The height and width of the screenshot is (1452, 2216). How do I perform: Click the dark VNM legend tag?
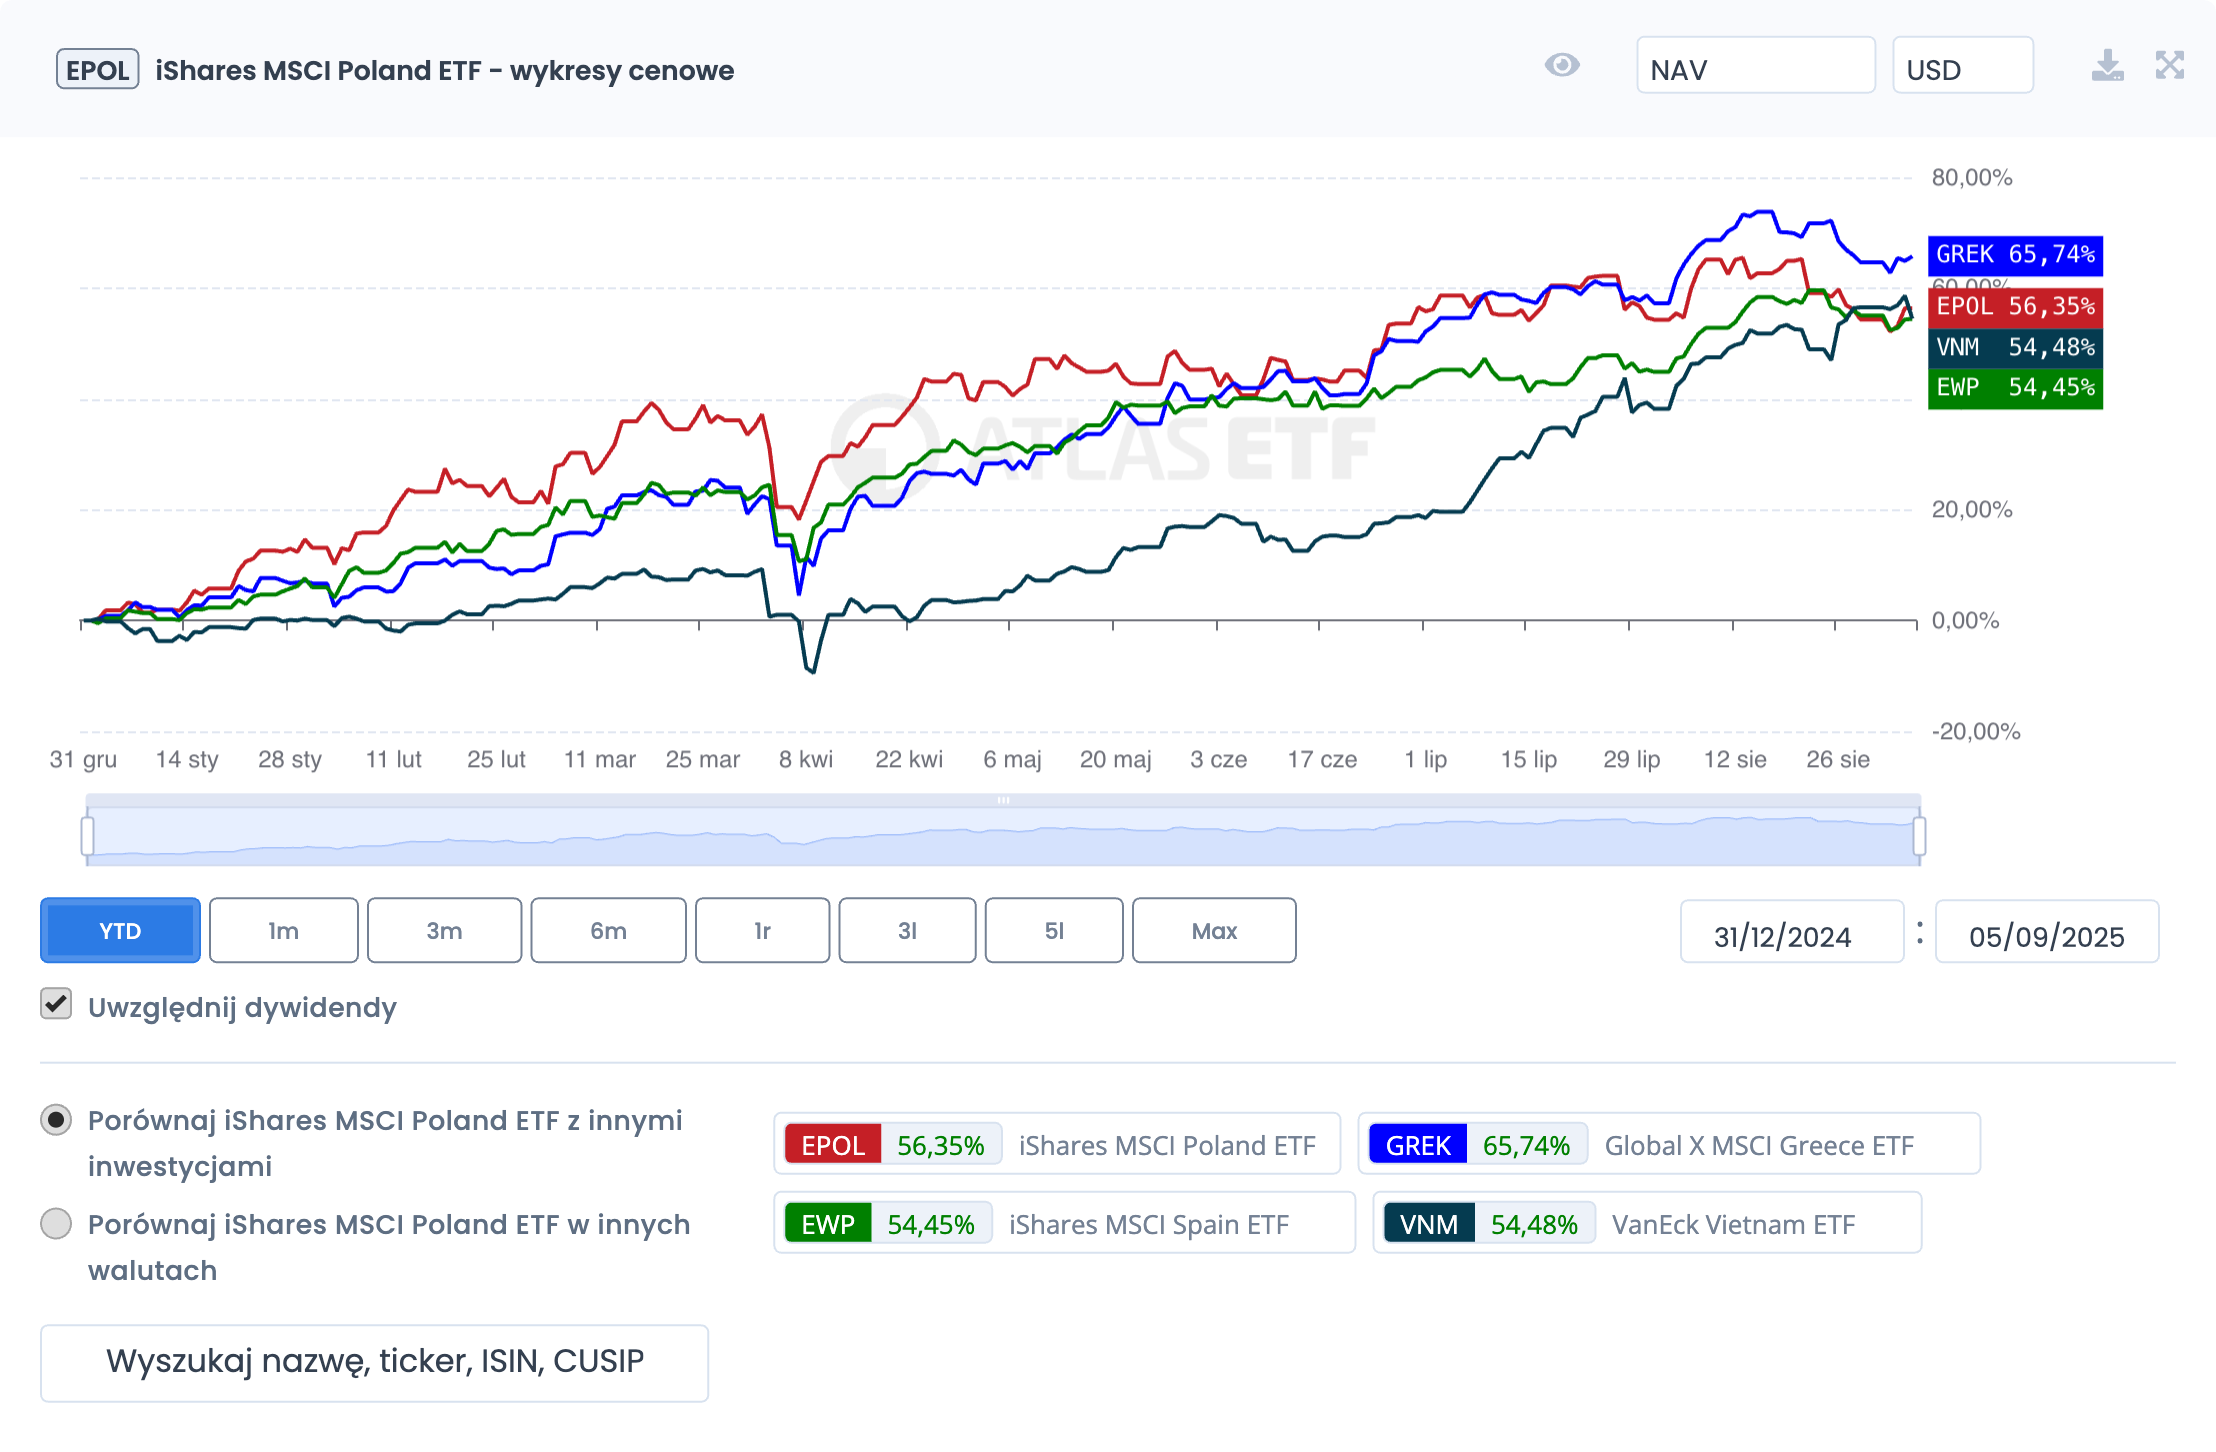click(1428, 1224)
